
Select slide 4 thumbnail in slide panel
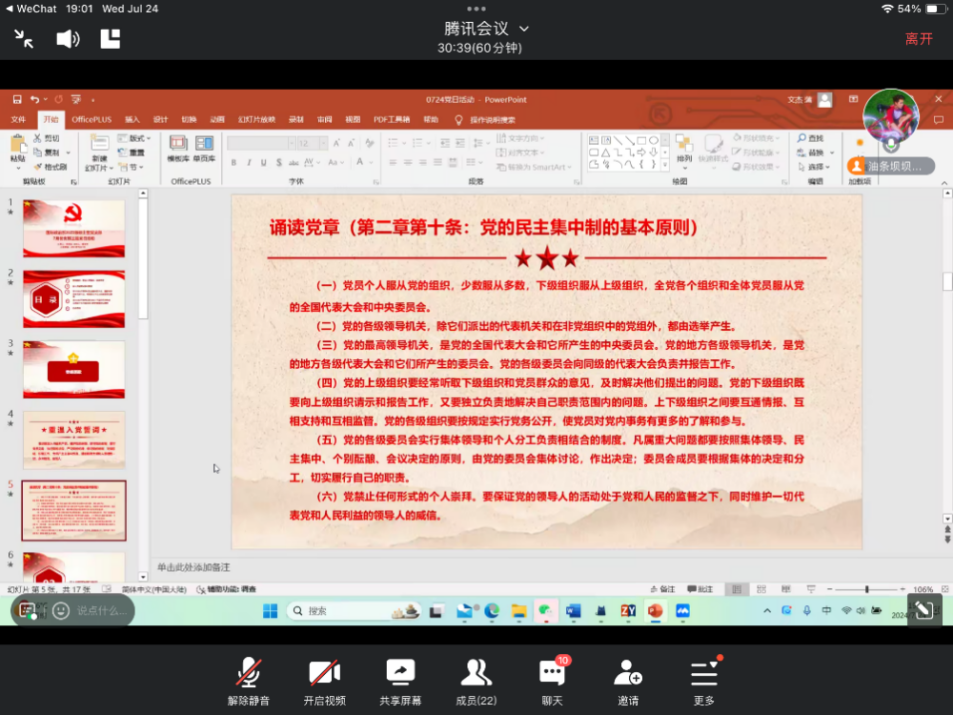tap(74, 440)
